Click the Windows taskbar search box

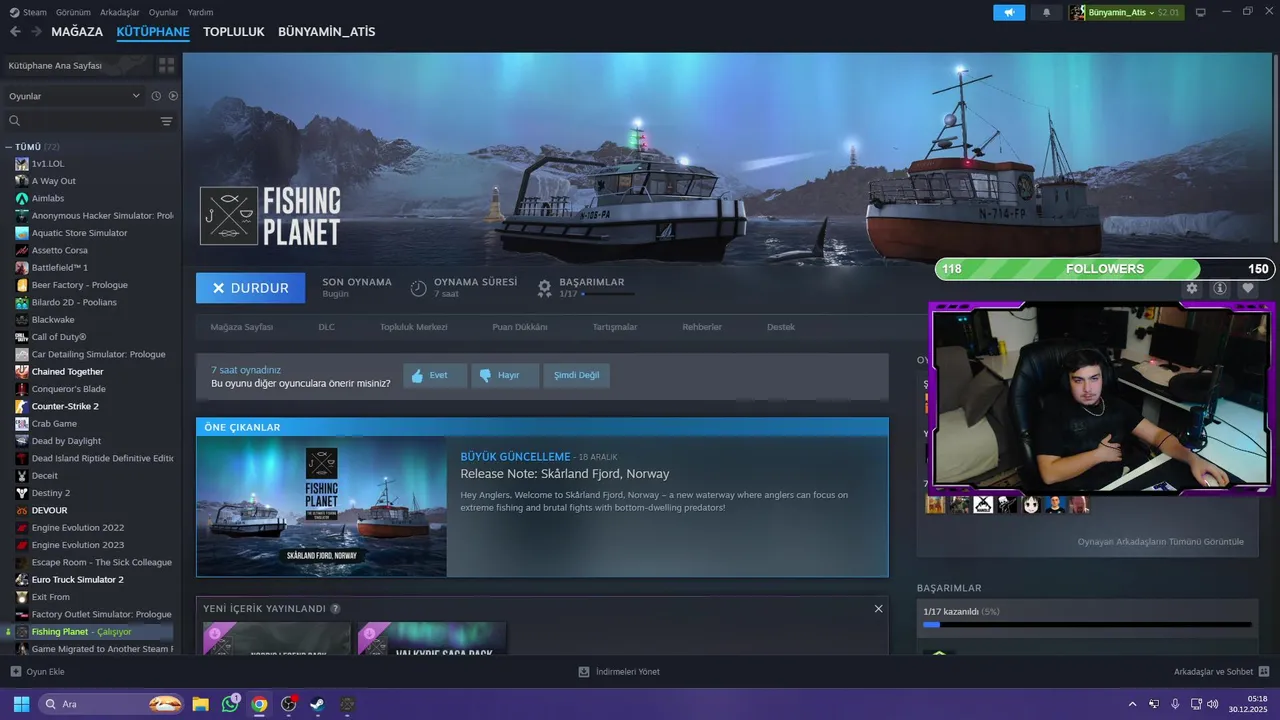(x=112, y=704)
